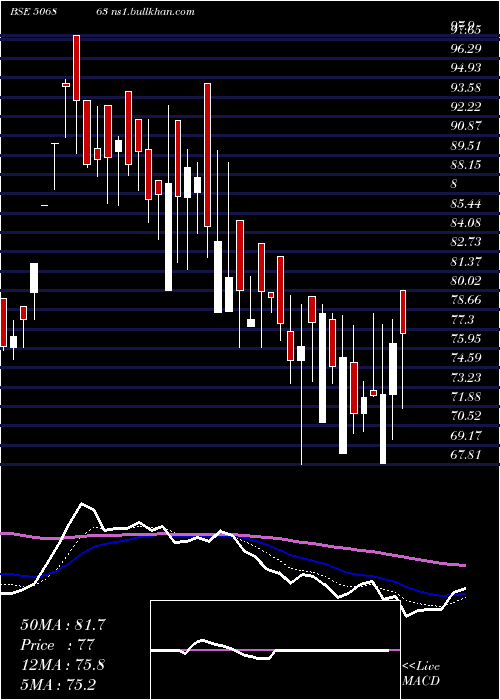Open the MACD inset chart box
The height and width of the screenshot is (700, 500).
pos(275,650)
